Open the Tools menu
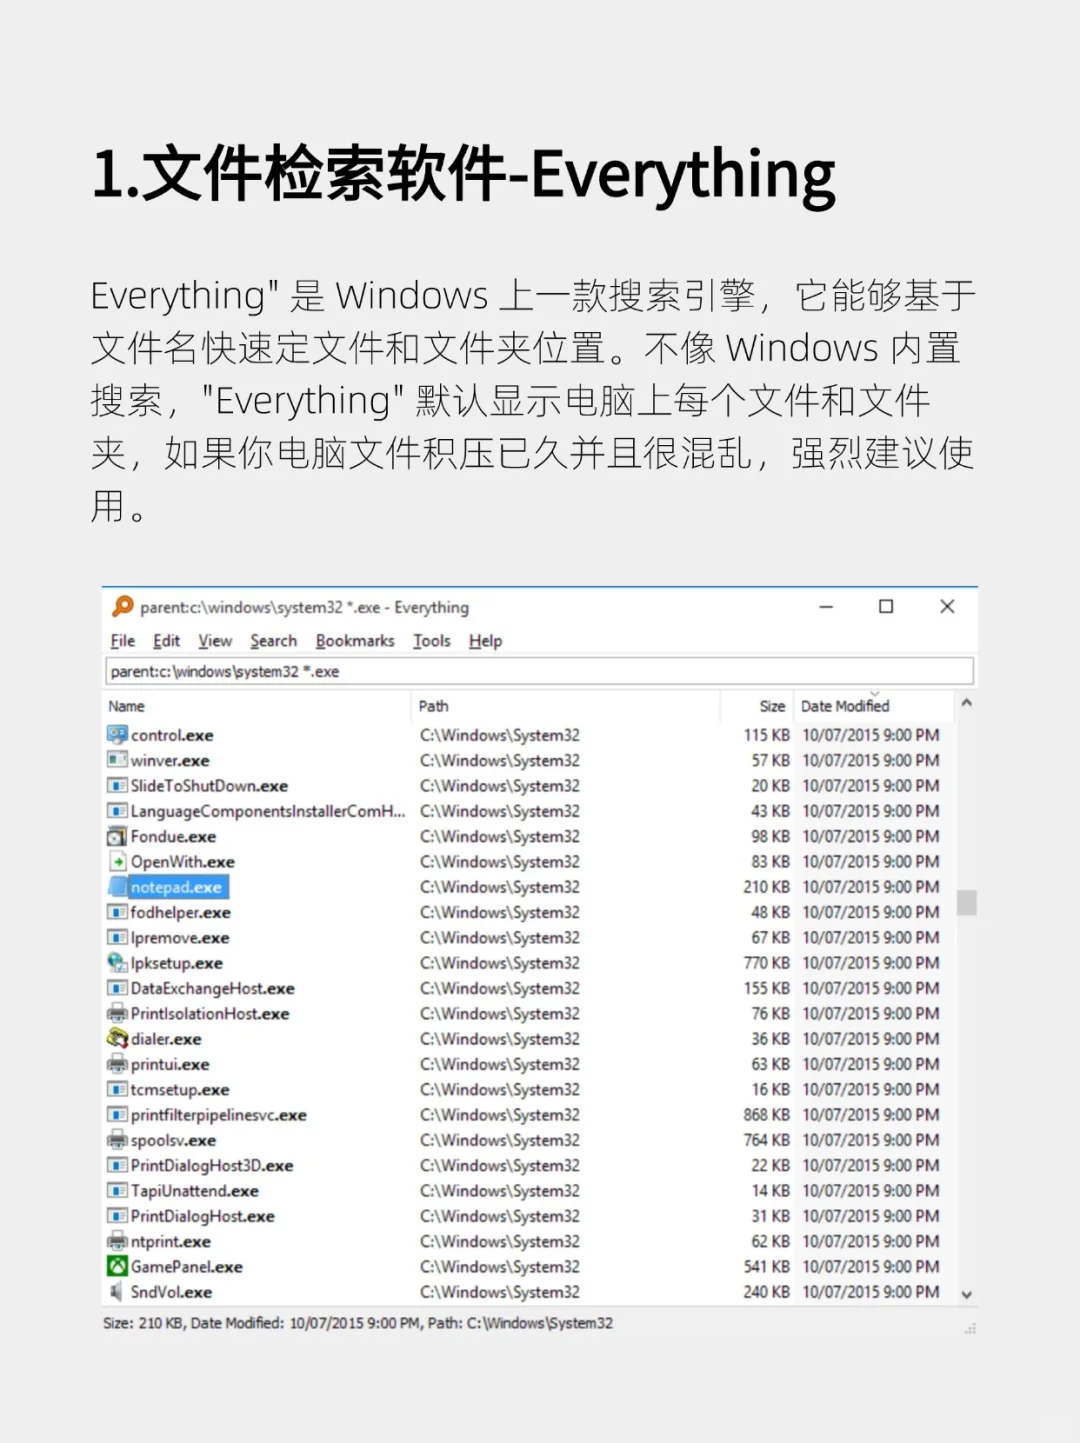The width and height of the screenshot is (1080, 1443). 432,641
